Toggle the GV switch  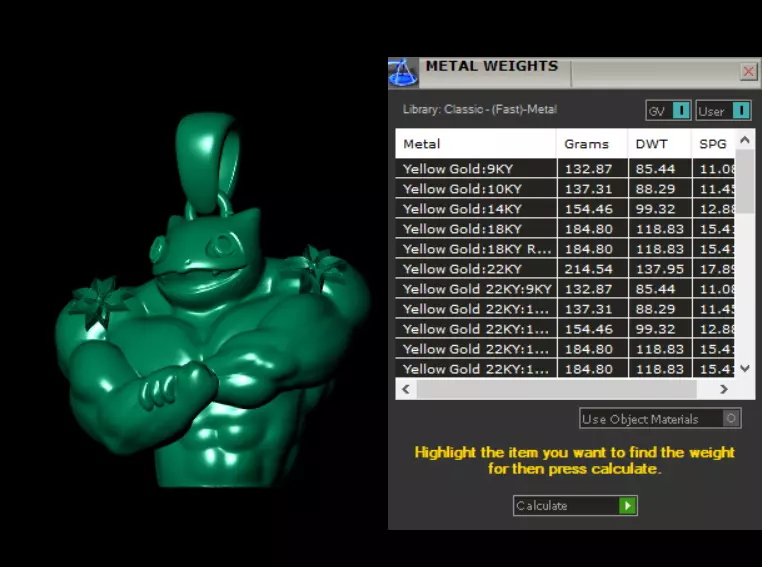tap(668, 111)
